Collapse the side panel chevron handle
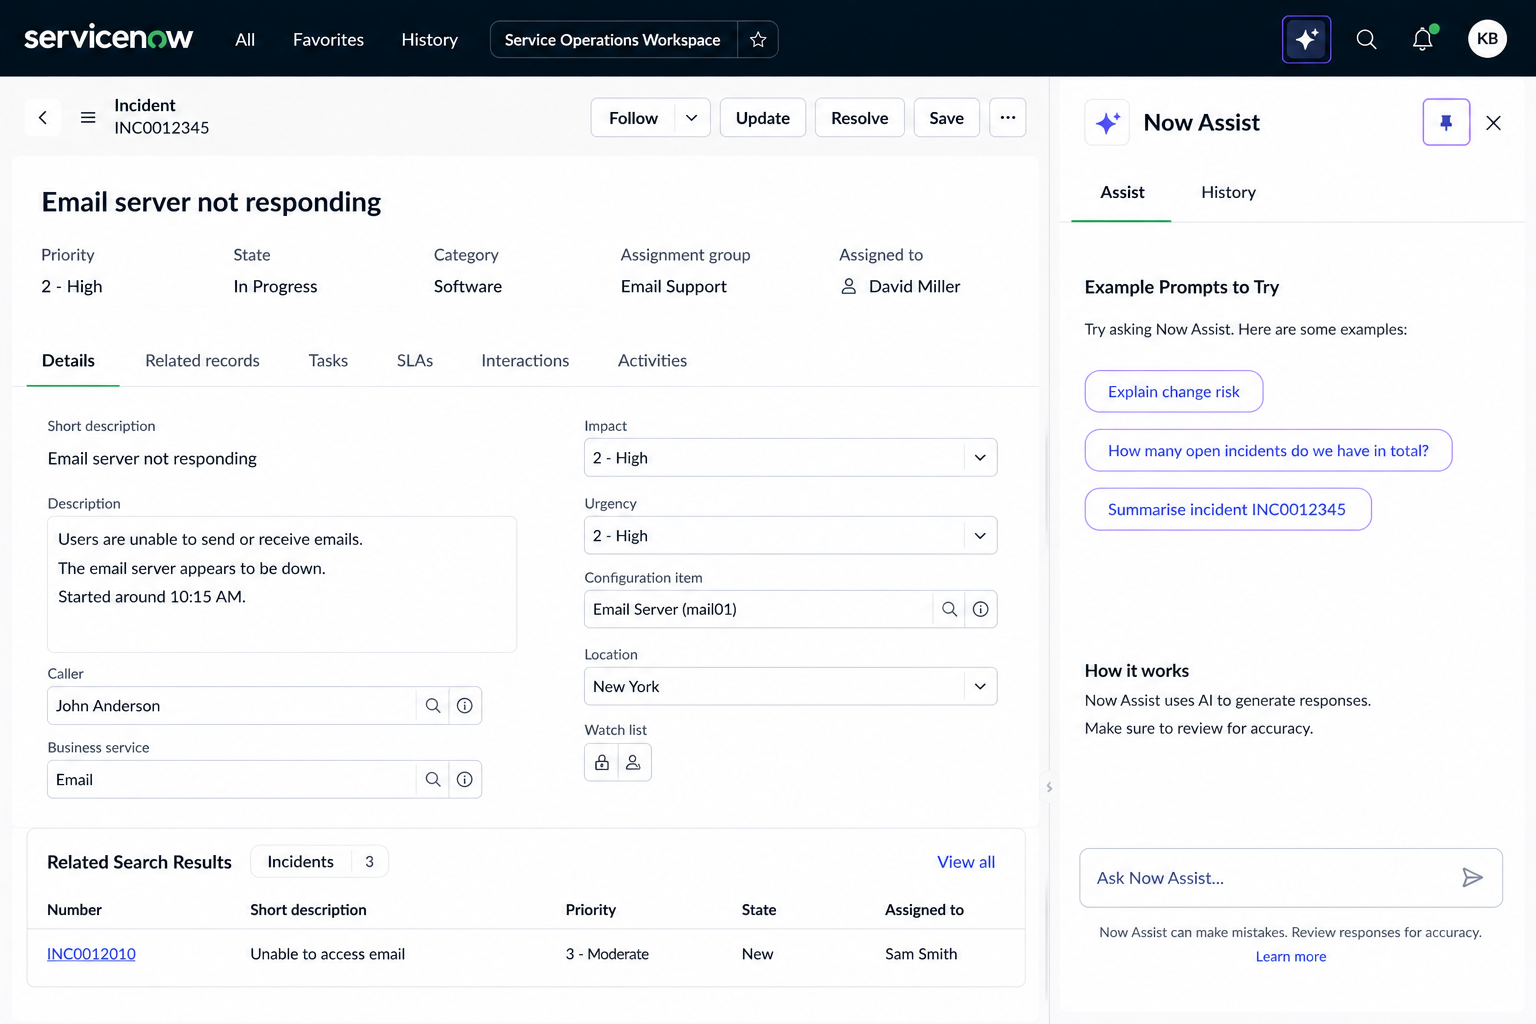1536x1024 pixels. tap(1049, 788)
